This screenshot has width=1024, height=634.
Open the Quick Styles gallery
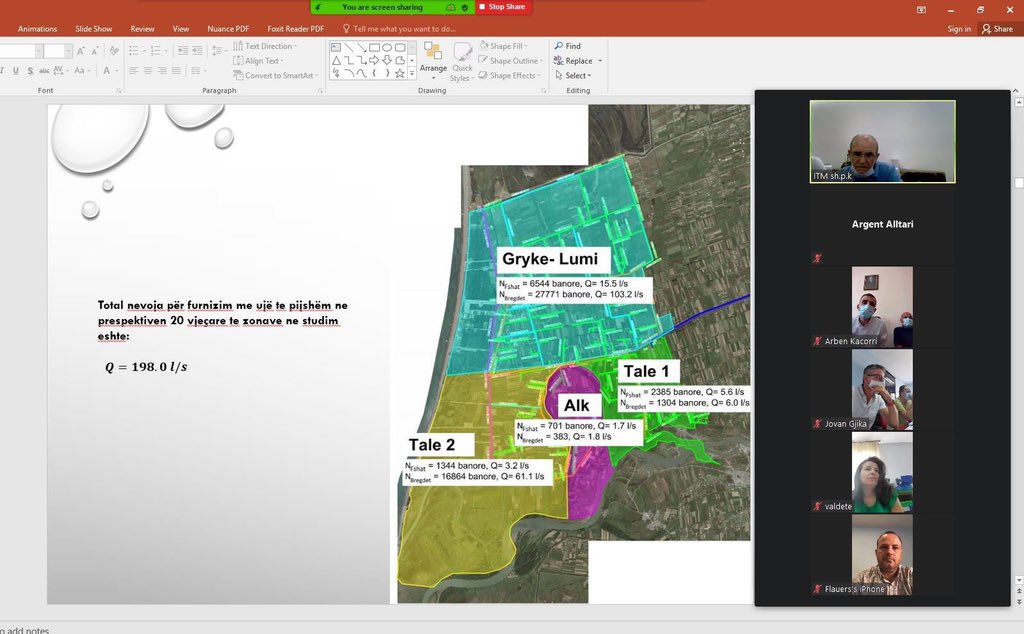point(462,62)
